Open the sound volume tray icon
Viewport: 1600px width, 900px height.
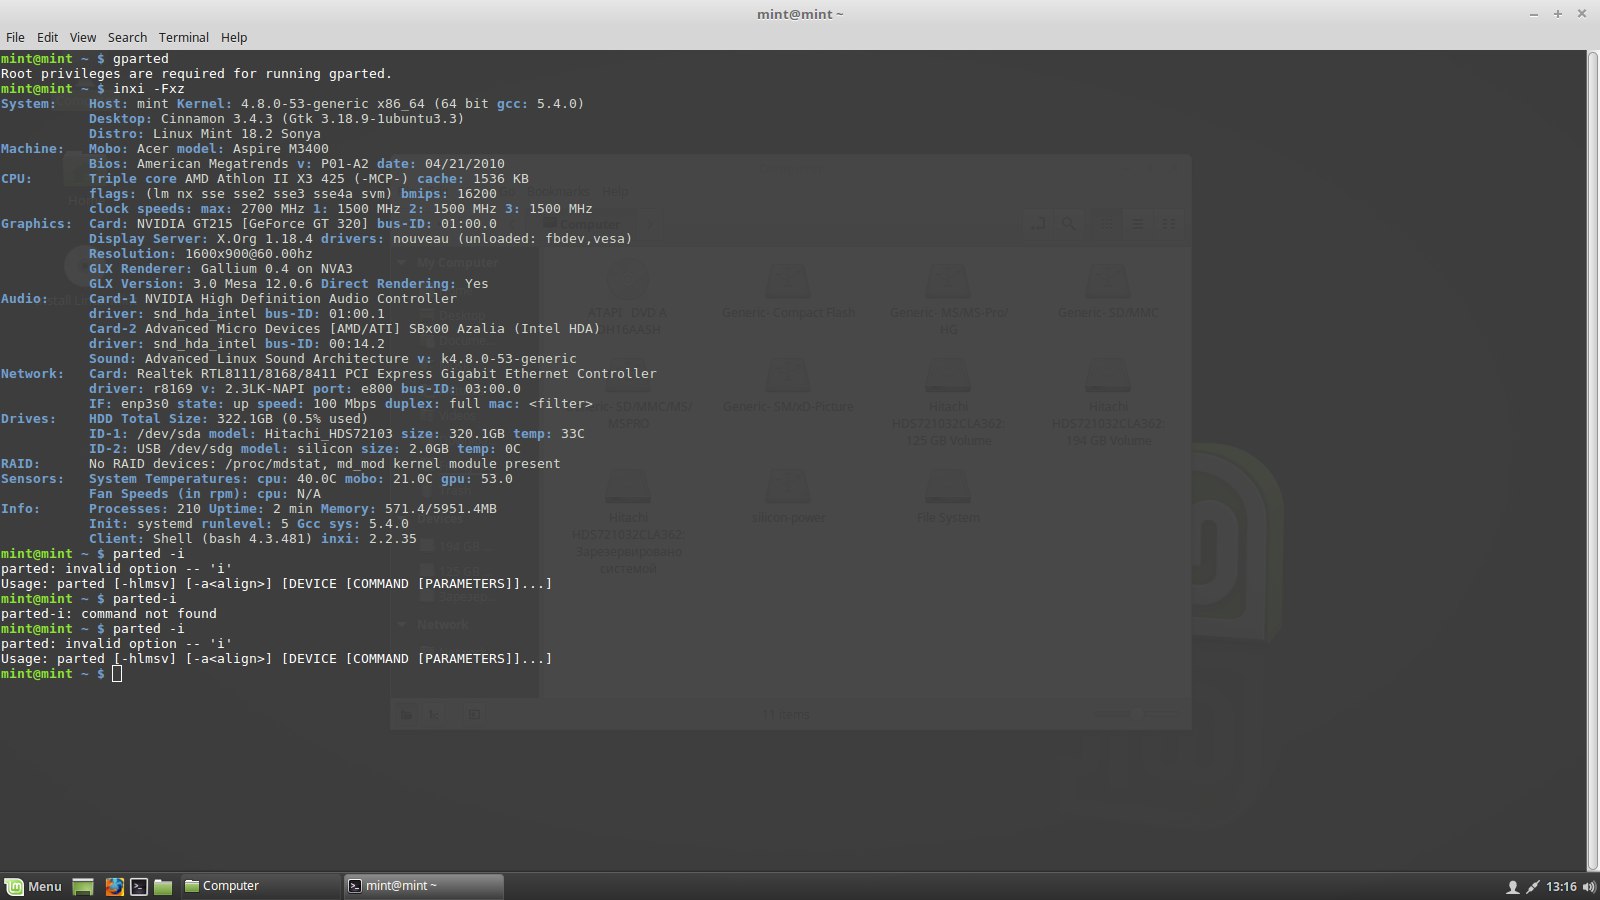pos(1589,887)
